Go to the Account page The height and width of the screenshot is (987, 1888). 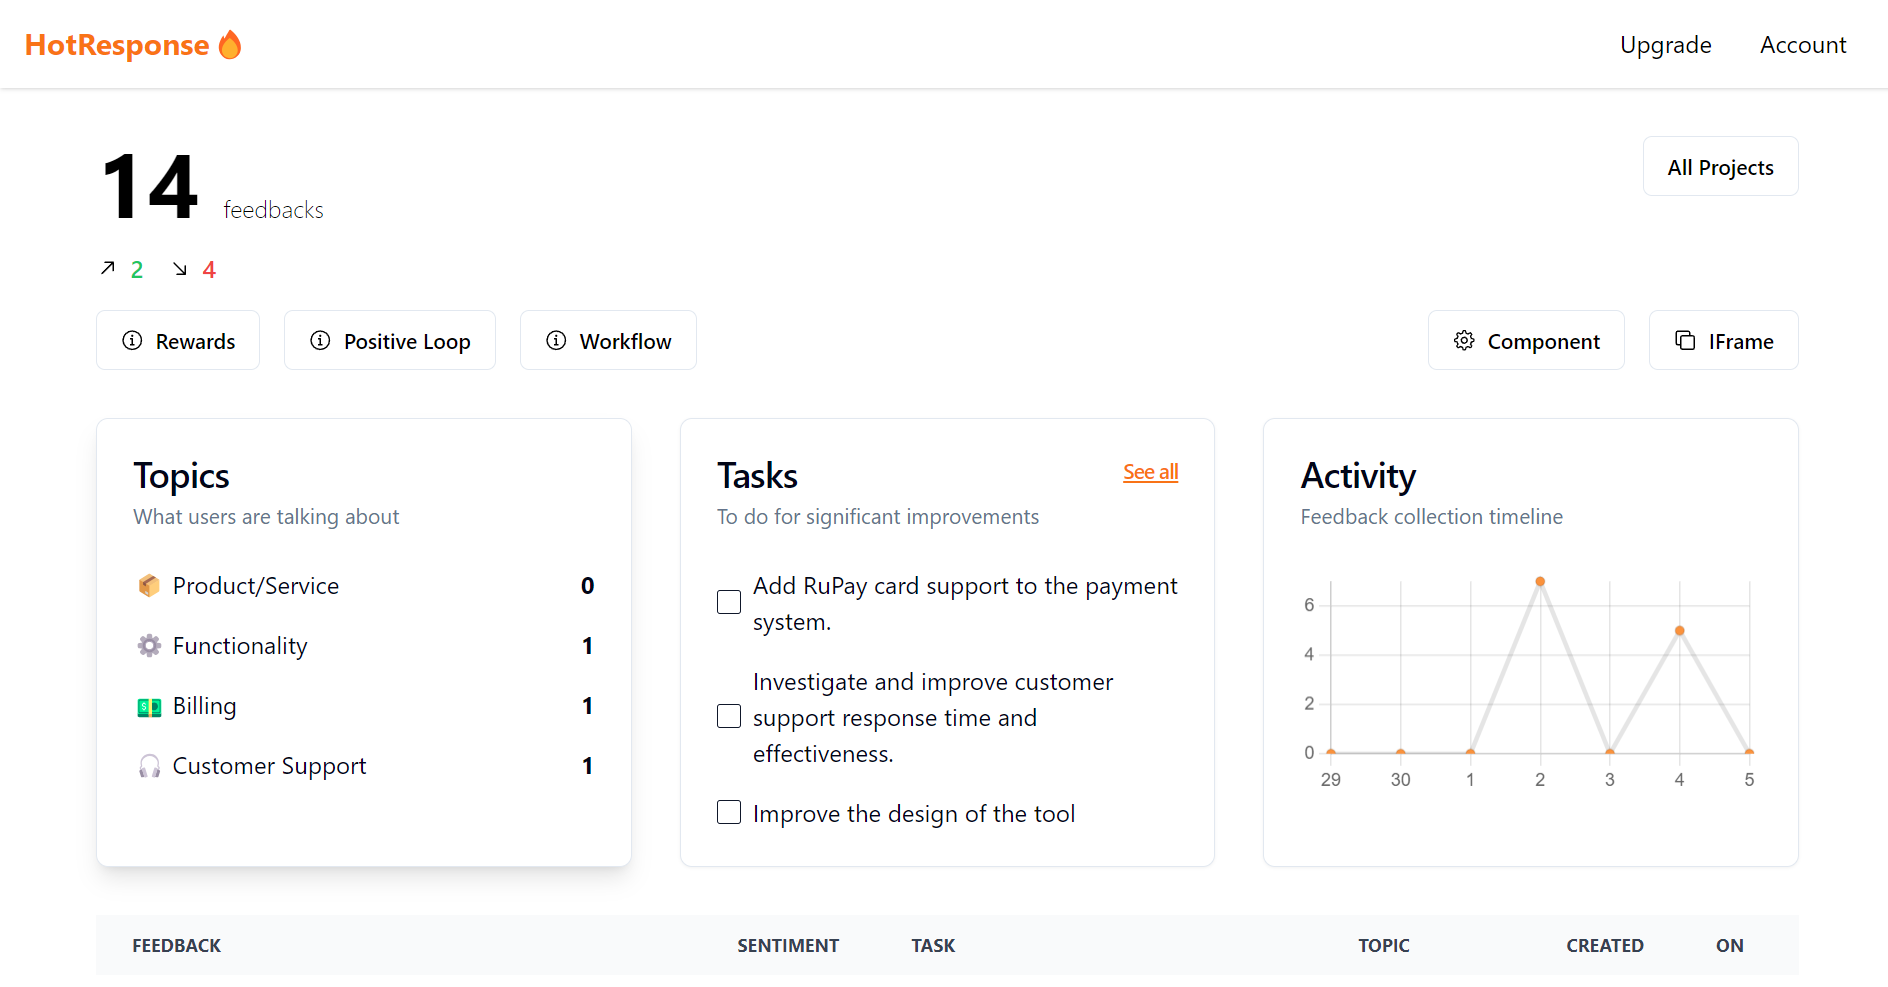pyautogui.click(x=1802, y=45)
